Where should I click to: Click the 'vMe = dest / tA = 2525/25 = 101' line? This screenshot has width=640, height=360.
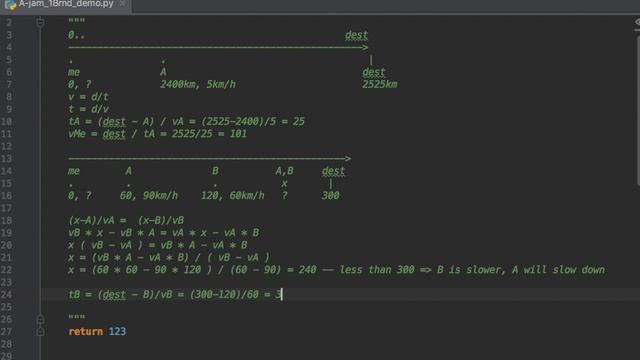click(158, 134)
